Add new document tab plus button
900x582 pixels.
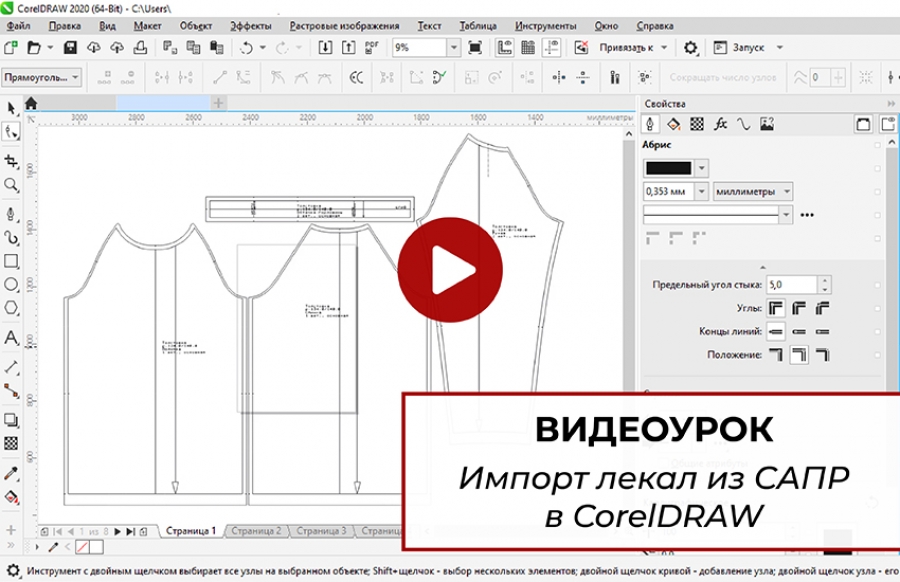pyautogui.click(x=218, y=103)
